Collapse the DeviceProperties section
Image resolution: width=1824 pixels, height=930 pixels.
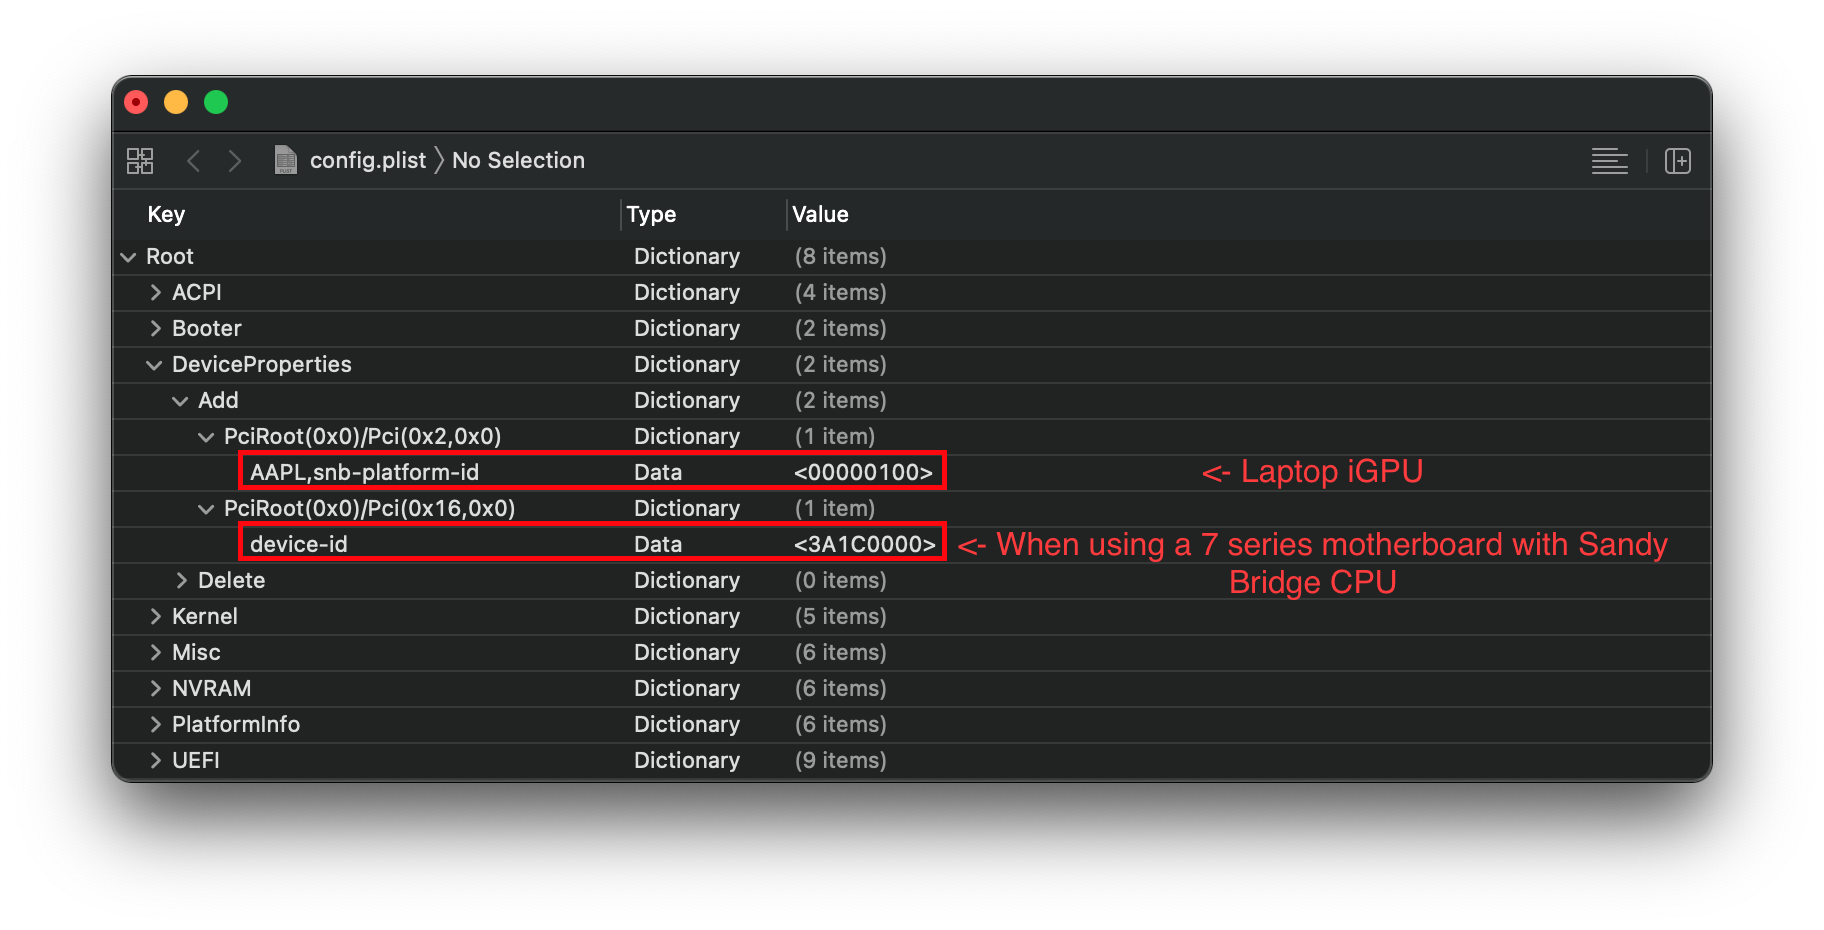154,365
